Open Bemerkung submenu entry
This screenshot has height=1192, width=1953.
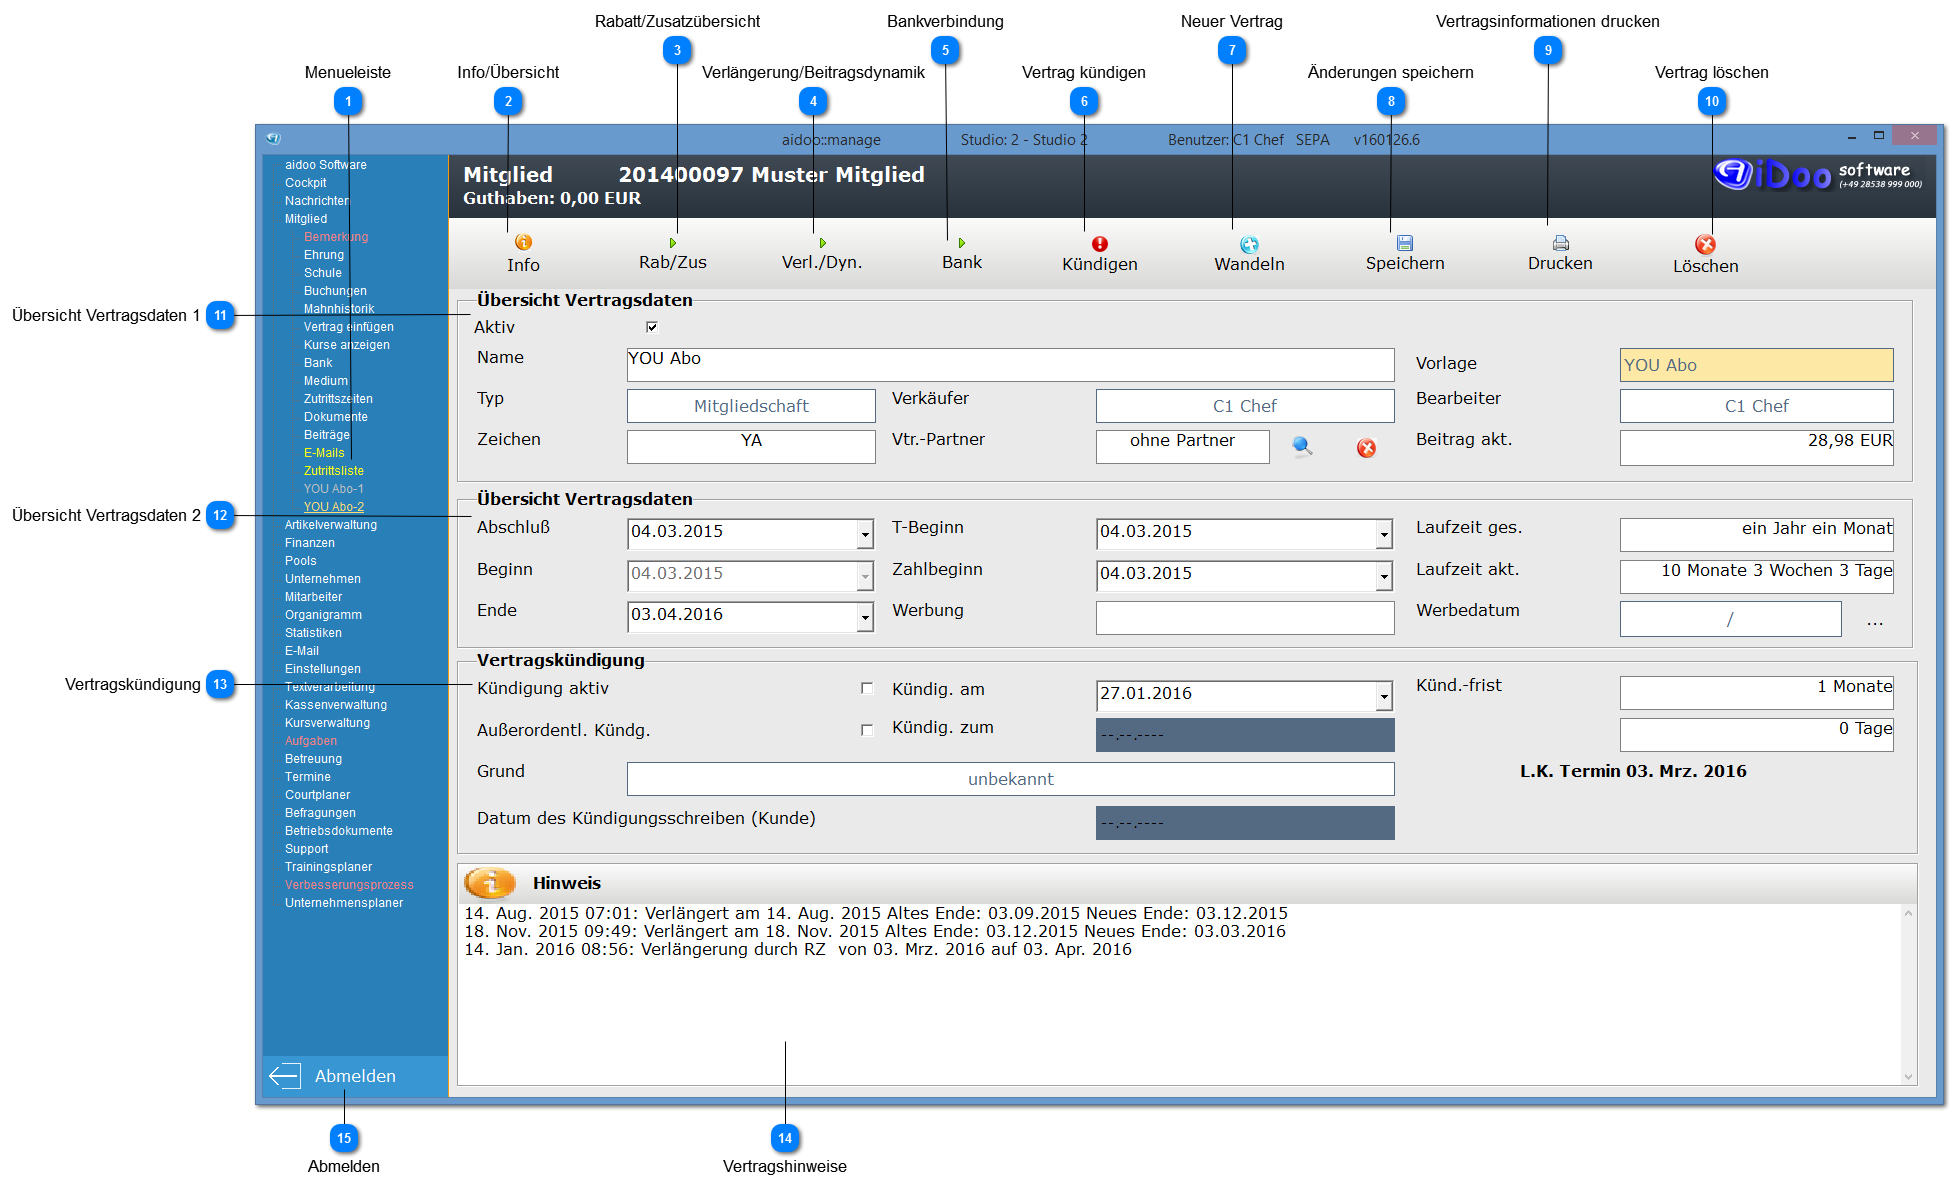point(336,237)
